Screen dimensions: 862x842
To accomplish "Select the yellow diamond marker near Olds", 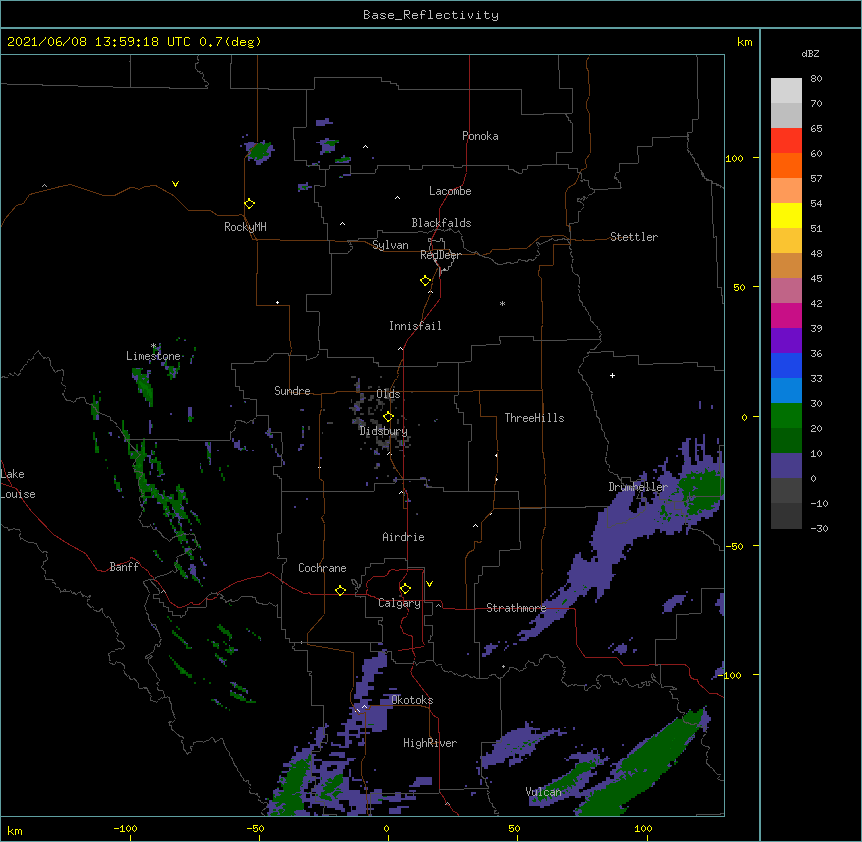I will (388, 417).
